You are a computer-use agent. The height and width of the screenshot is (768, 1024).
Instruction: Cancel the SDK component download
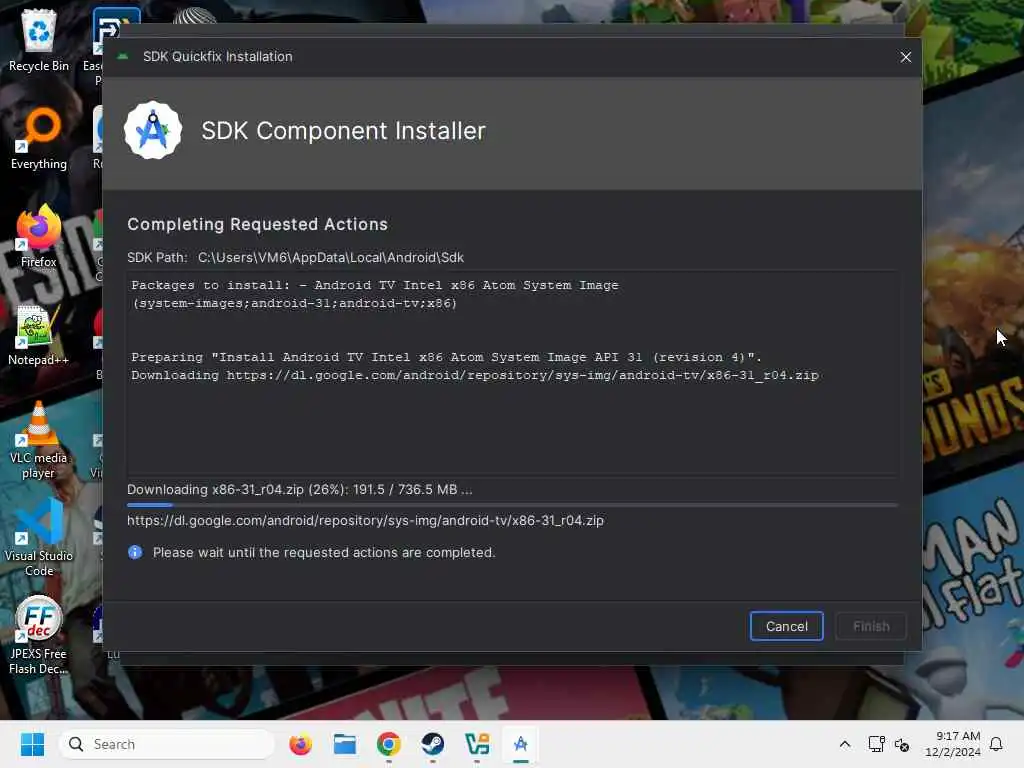pyautogui.click(x=786, y=626)
